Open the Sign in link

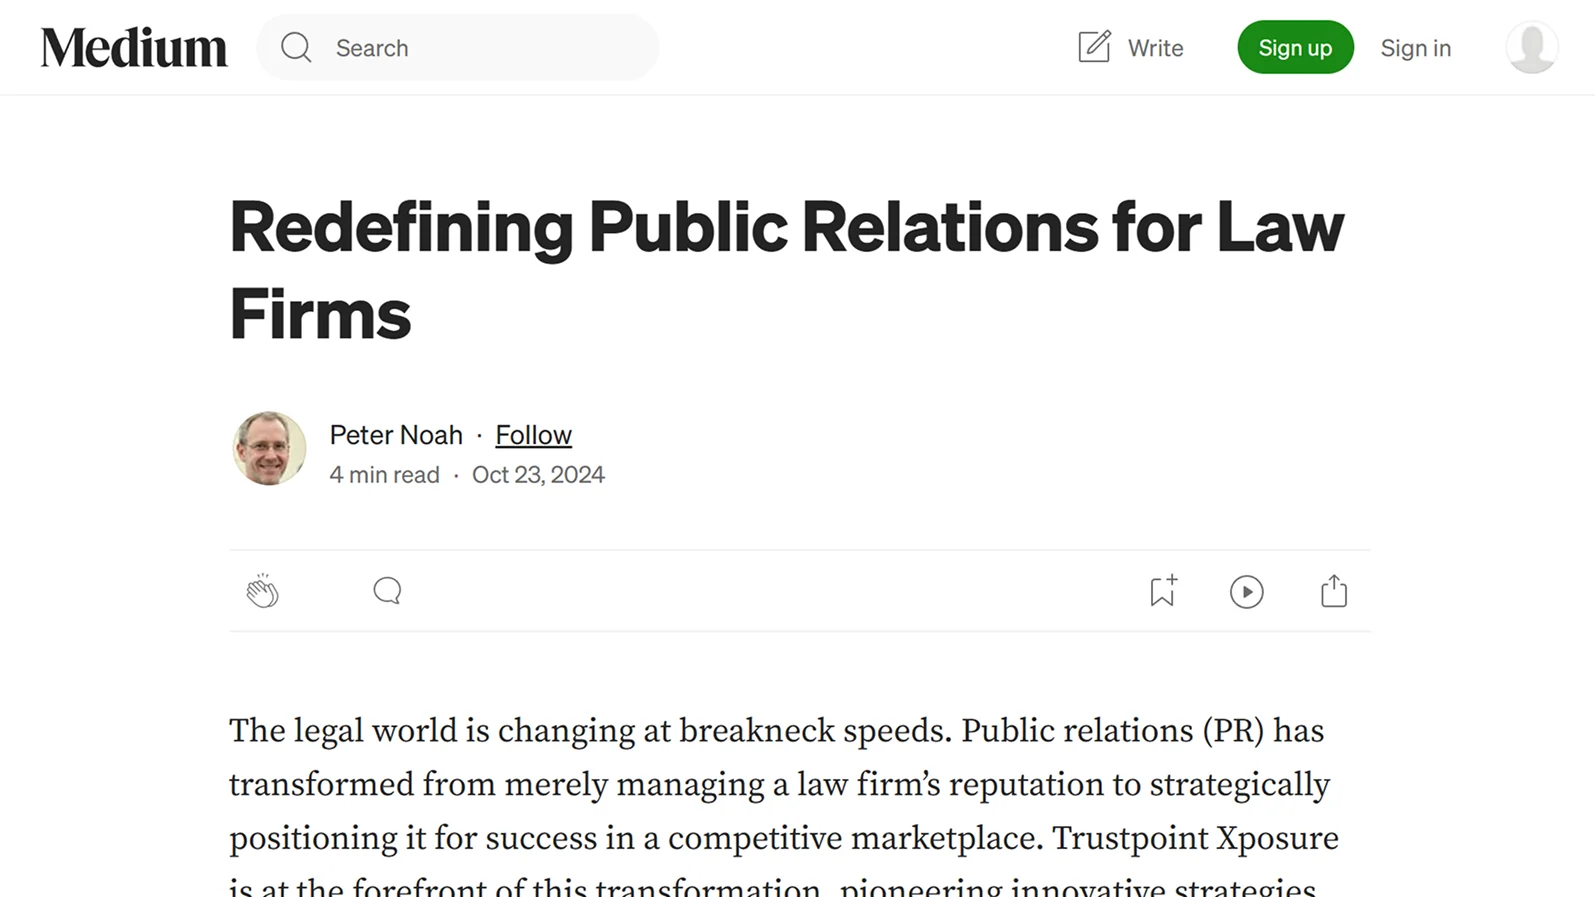(x=1415, y=48)
